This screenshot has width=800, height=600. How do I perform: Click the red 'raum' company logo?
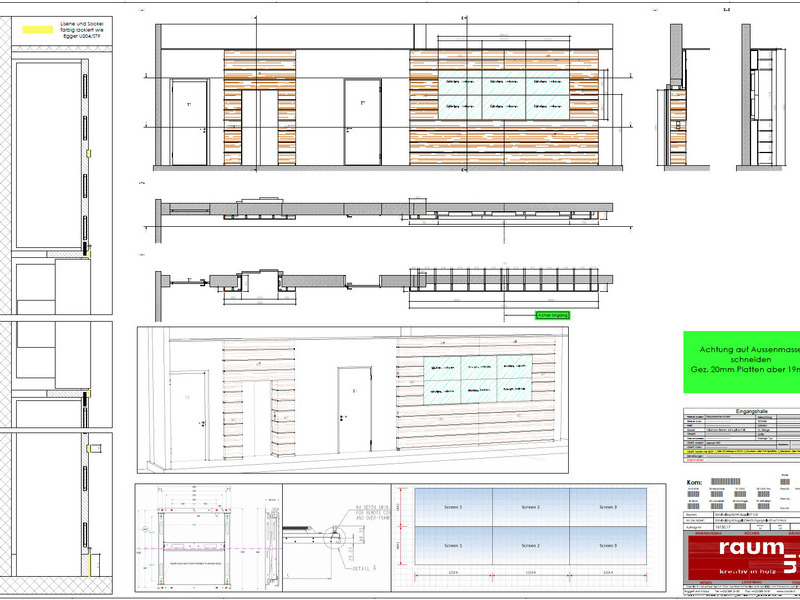(742, 556)
